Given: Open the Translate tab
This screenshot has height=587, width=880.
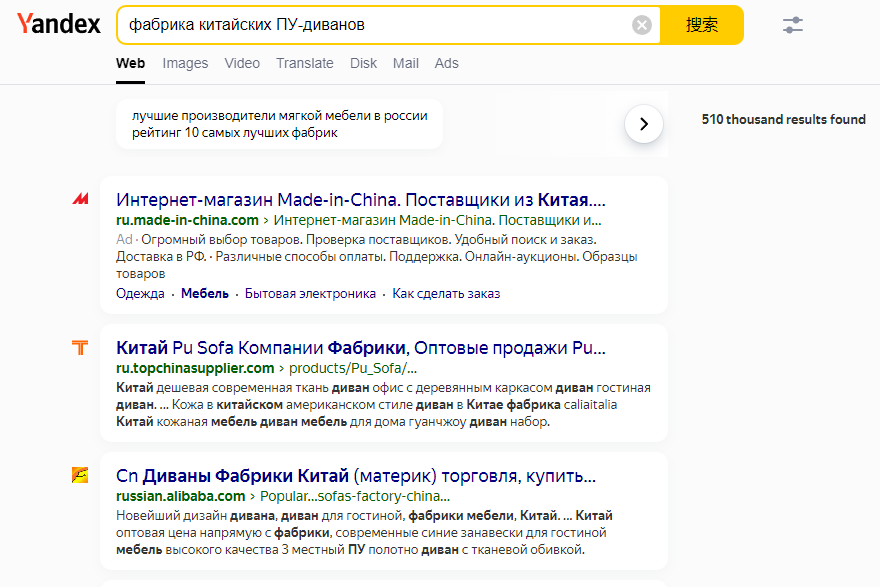Looking at the screenshot, I should (305, 63).
